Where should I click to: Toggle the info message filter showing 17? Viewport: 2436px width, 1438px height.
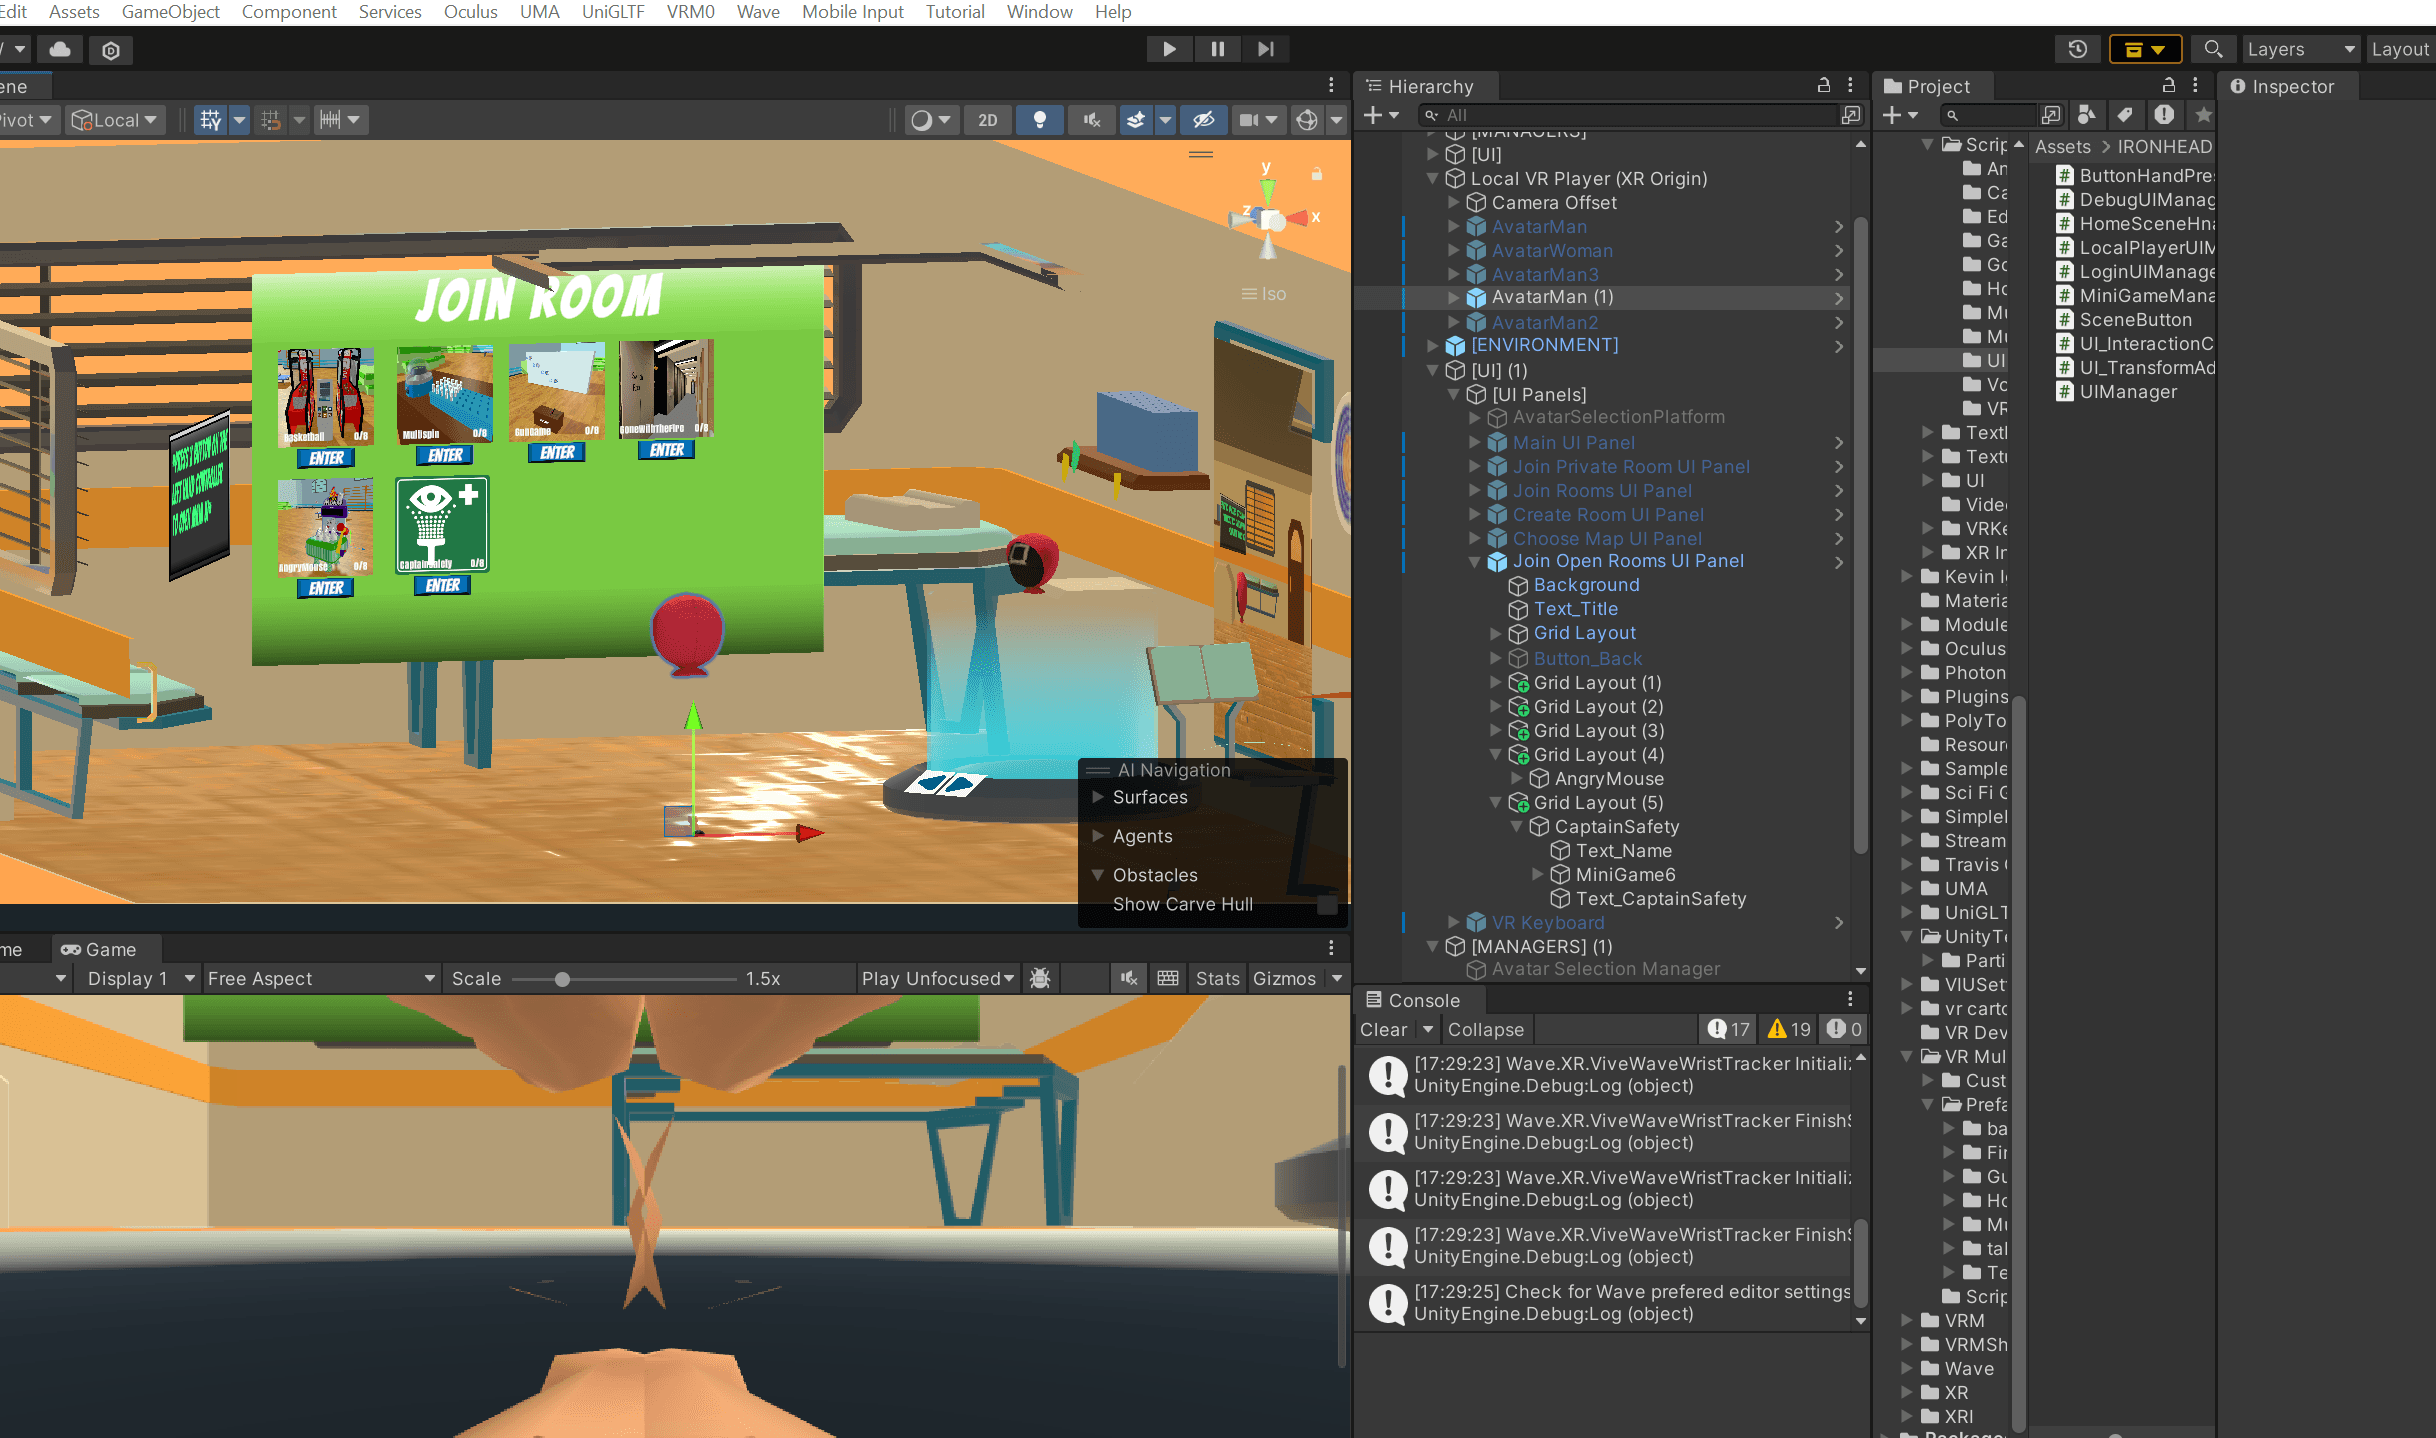1728,1030
